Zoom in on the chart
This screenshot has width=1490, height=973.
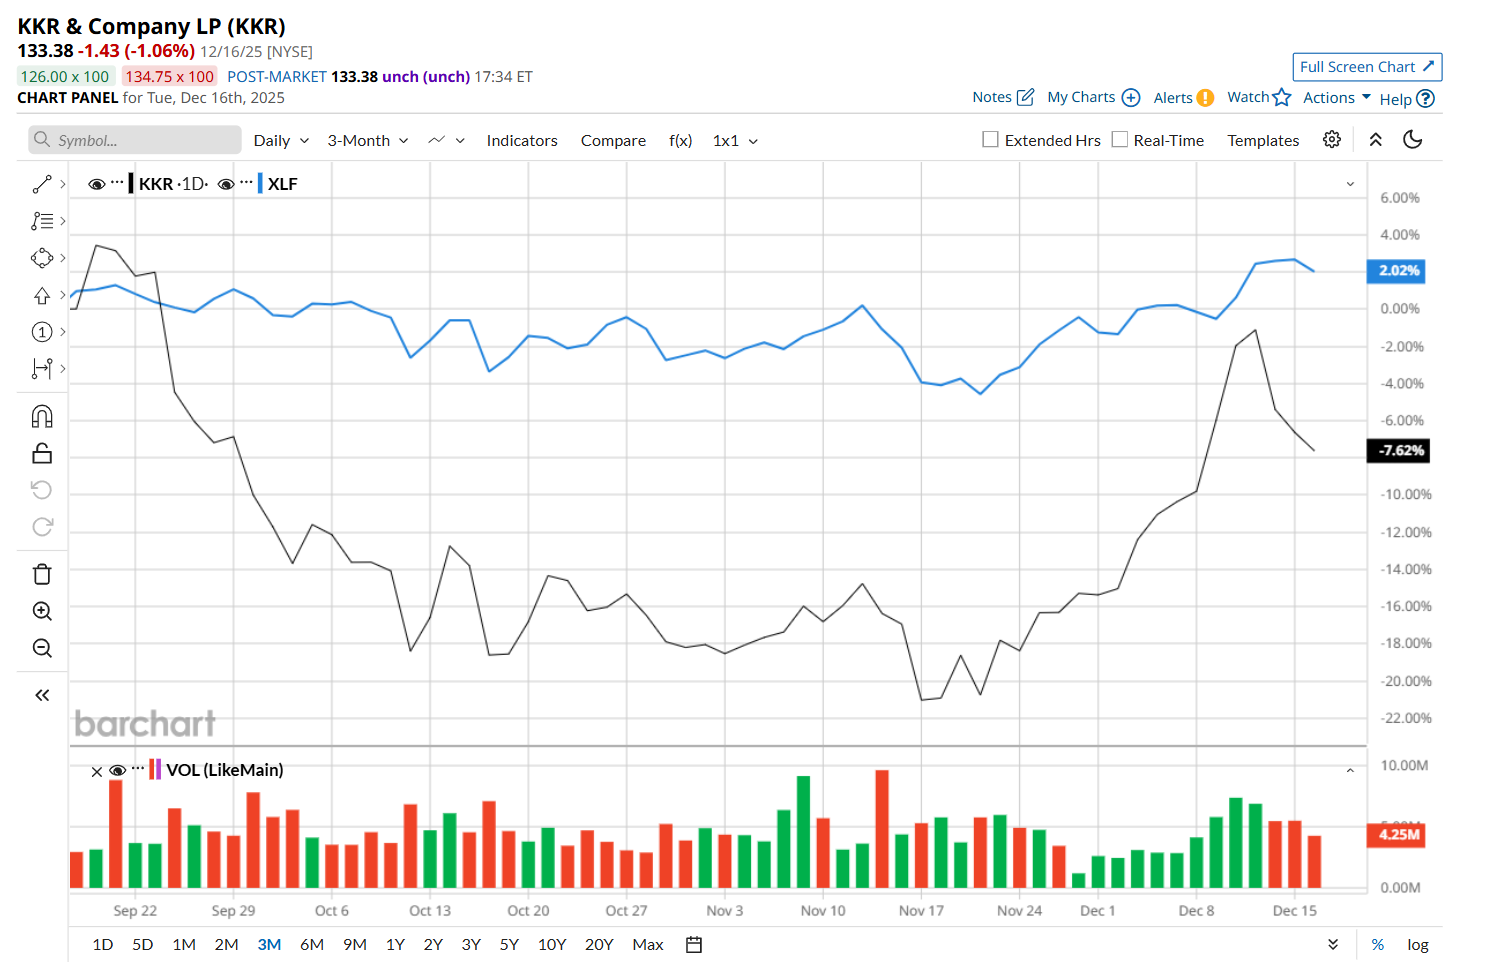pyautogui.click(x=41, y=611)
